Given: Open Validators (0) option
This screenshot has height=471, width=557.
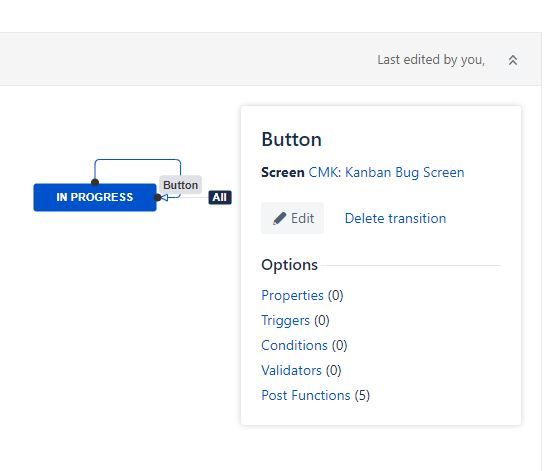Looking at the screenshot, I should coord(301,370).
